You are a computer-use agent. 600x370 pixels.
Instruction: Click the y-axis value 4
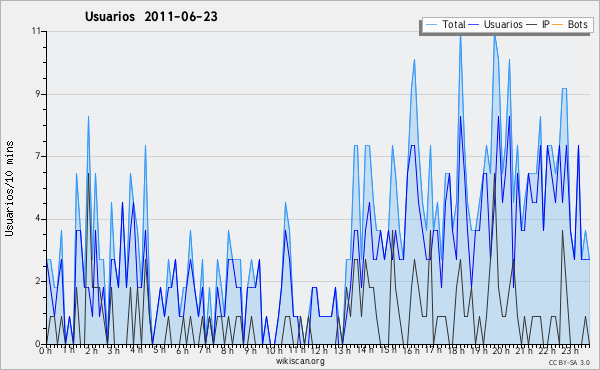tap(38, 219)
